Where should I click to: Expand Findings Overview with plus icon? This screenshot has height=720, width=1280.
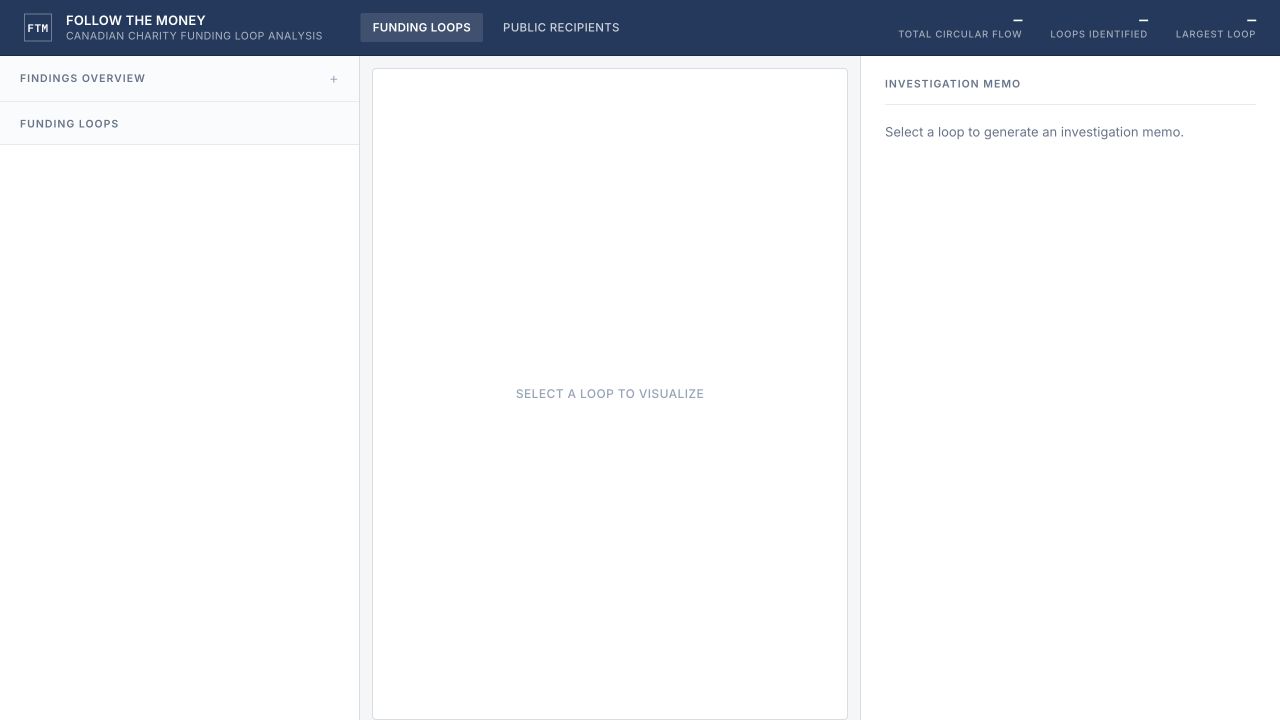(x=334, y=79)
